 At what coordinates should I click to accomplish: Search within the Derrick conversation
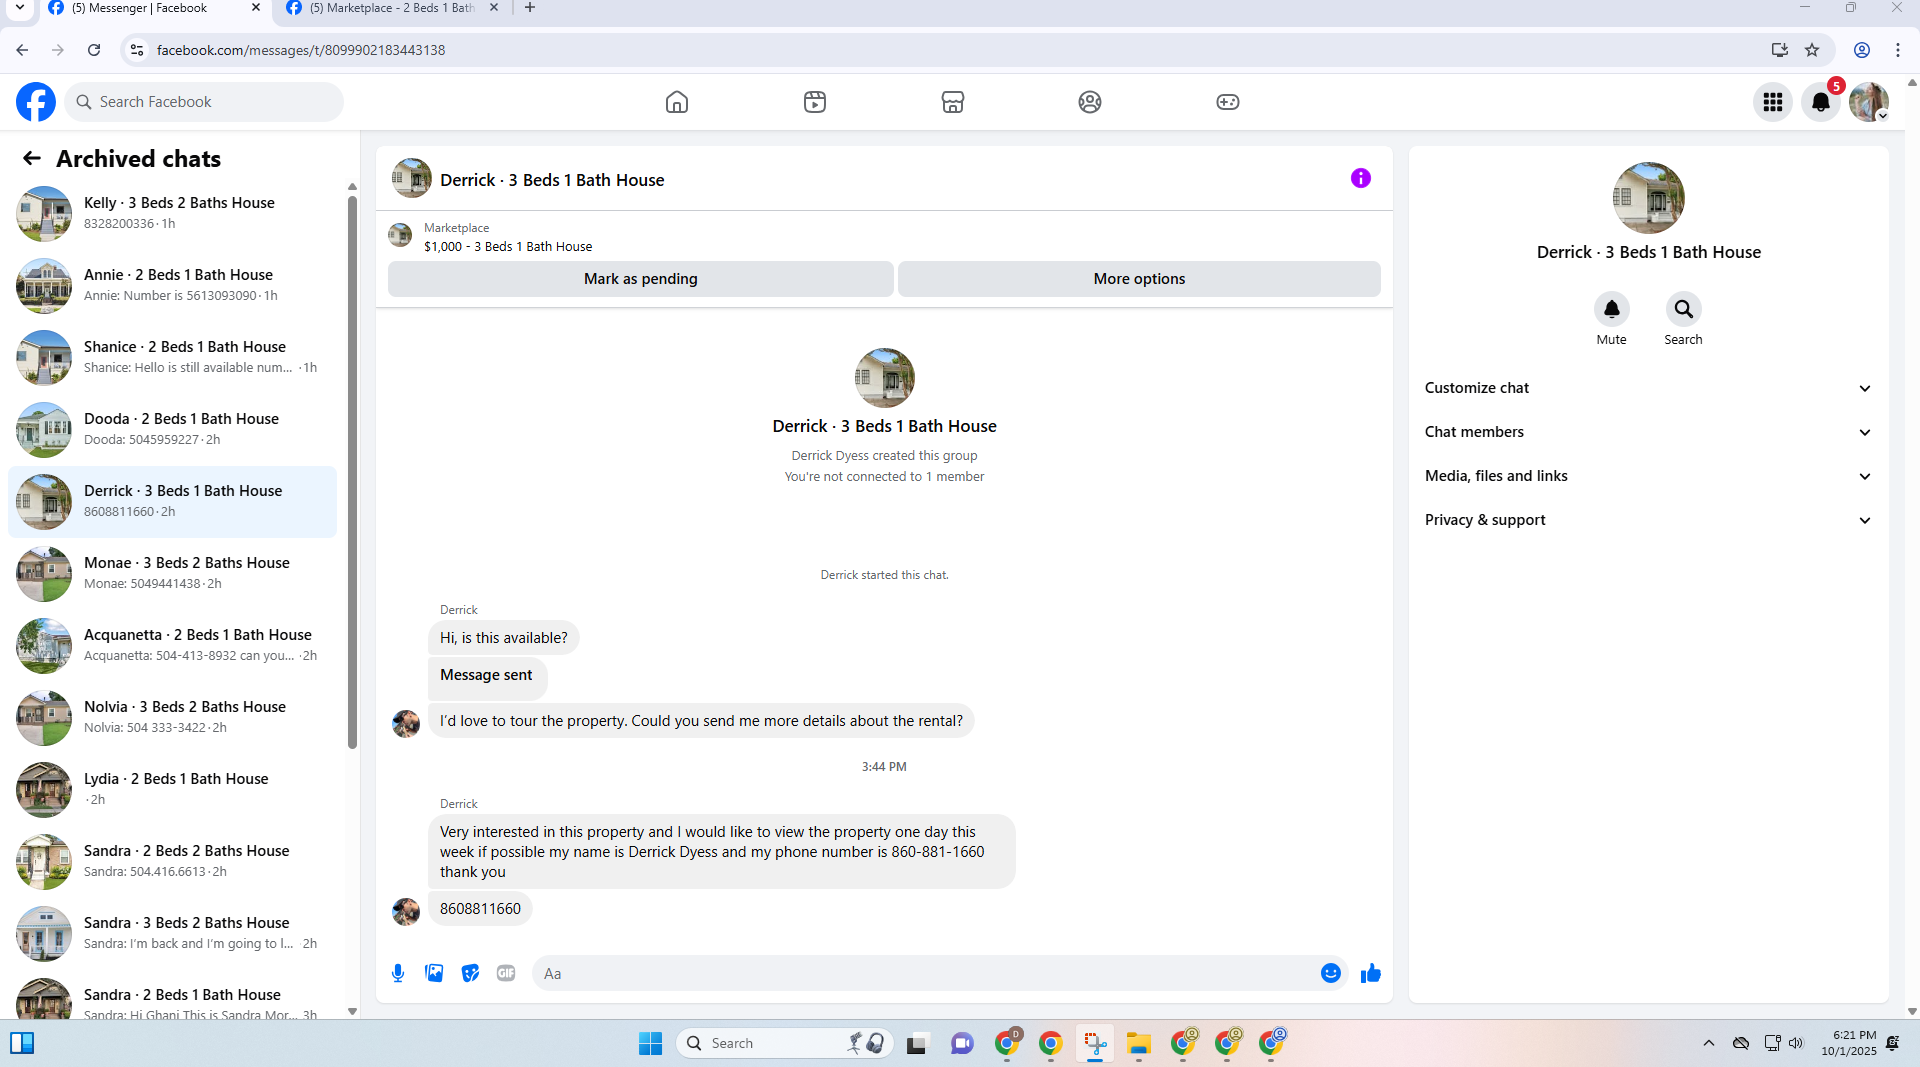pos(1684,310)
